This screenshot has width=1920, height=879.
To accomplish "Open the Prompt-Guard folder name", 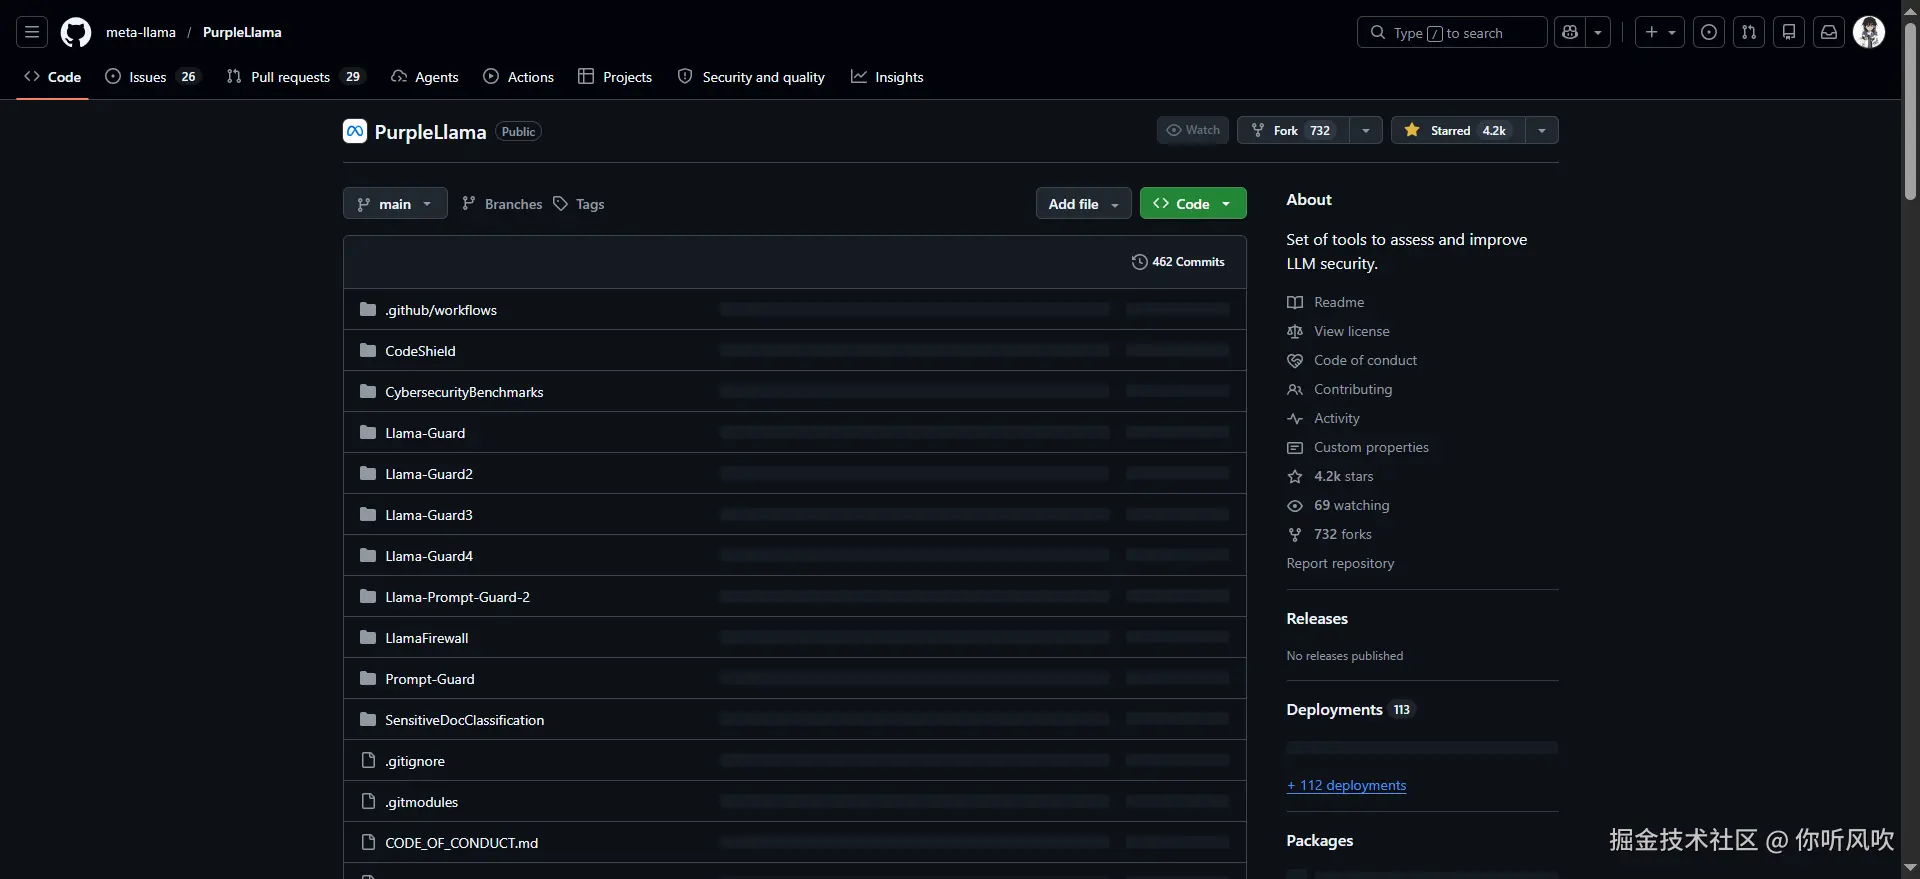I will tap(430, 679).
